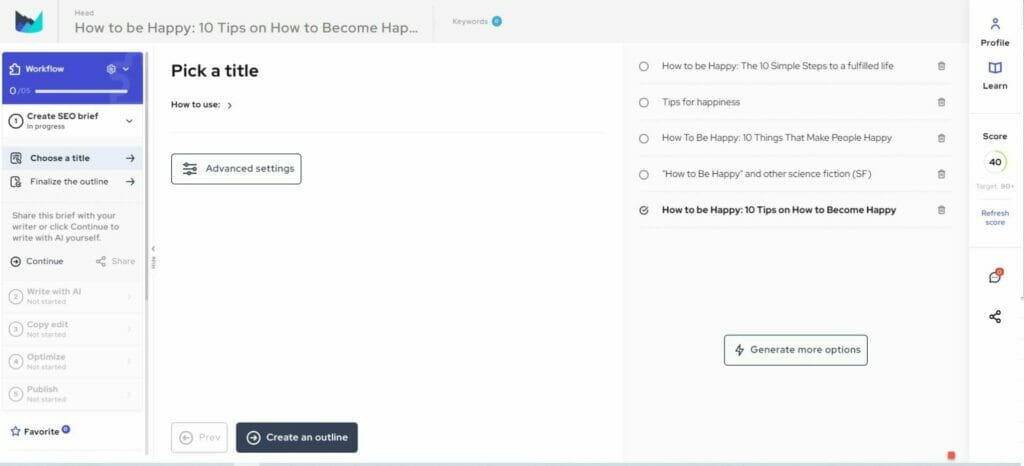Click the Keywords count badge
Image resolution: width=1024 pixels, height=466 pixels.
(x=497, y=22)
